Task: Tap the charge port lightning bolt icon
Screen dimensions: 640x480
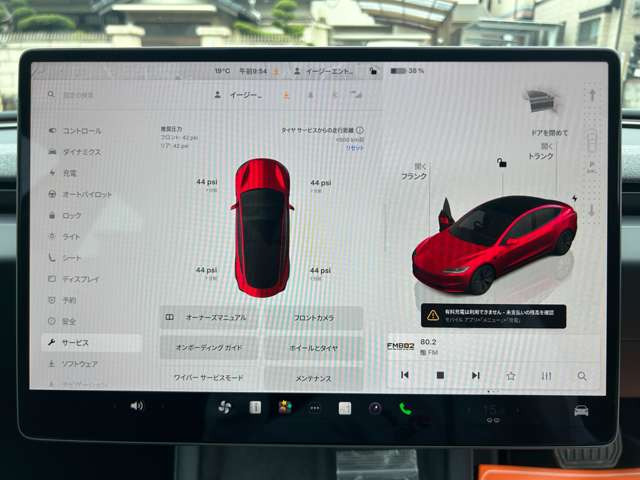Action: pyautogui.click(x=575, y=198)
